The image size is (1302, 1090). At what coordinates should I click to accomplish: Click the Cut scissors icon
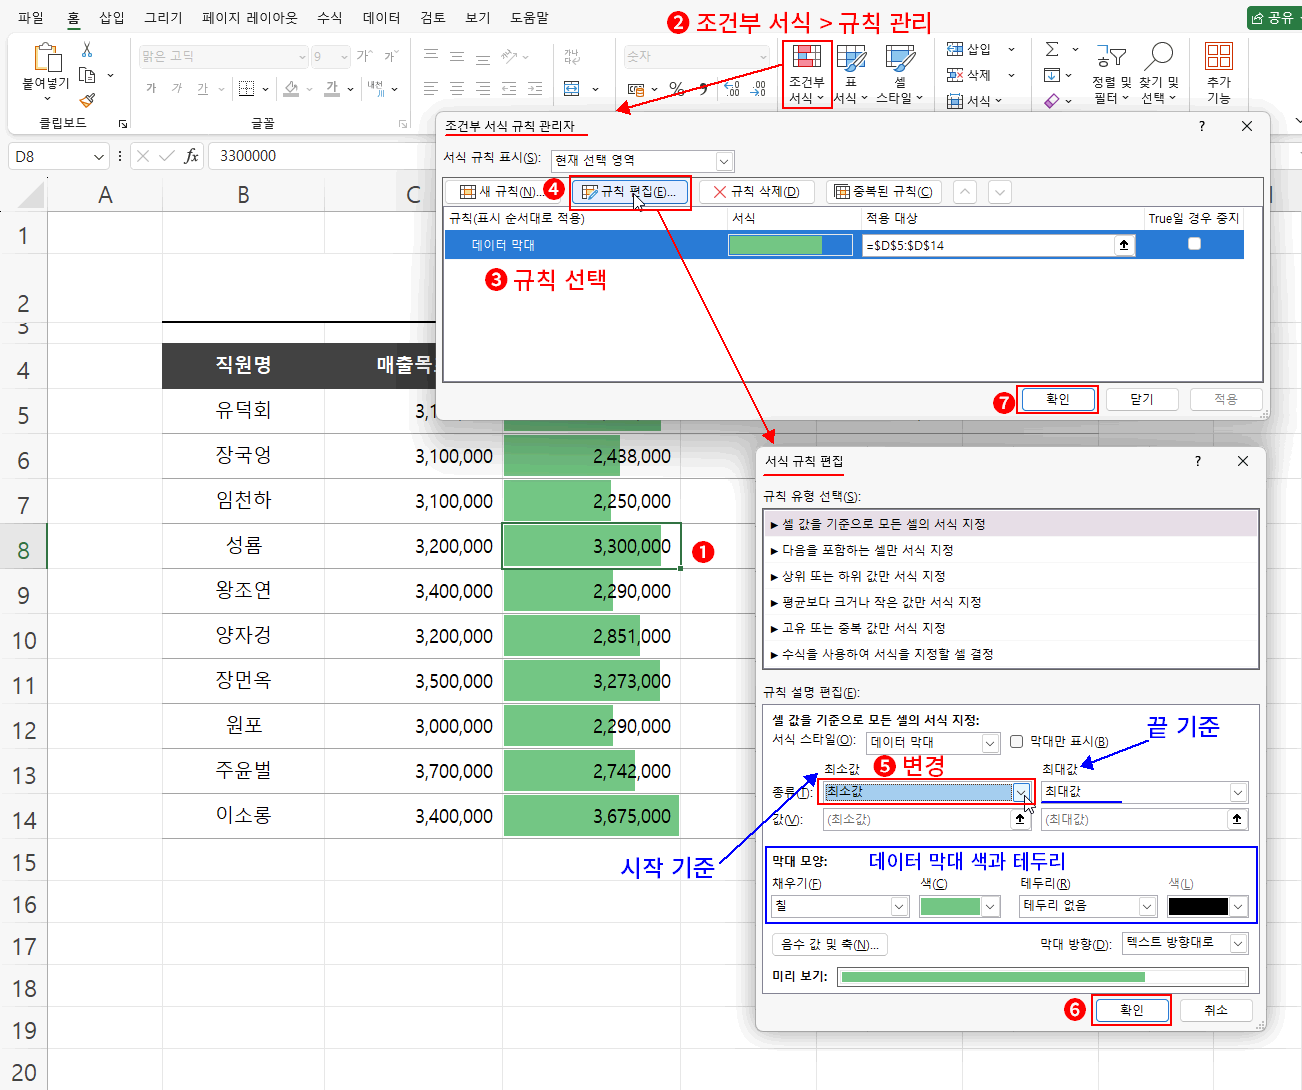[x=87, y=49]
